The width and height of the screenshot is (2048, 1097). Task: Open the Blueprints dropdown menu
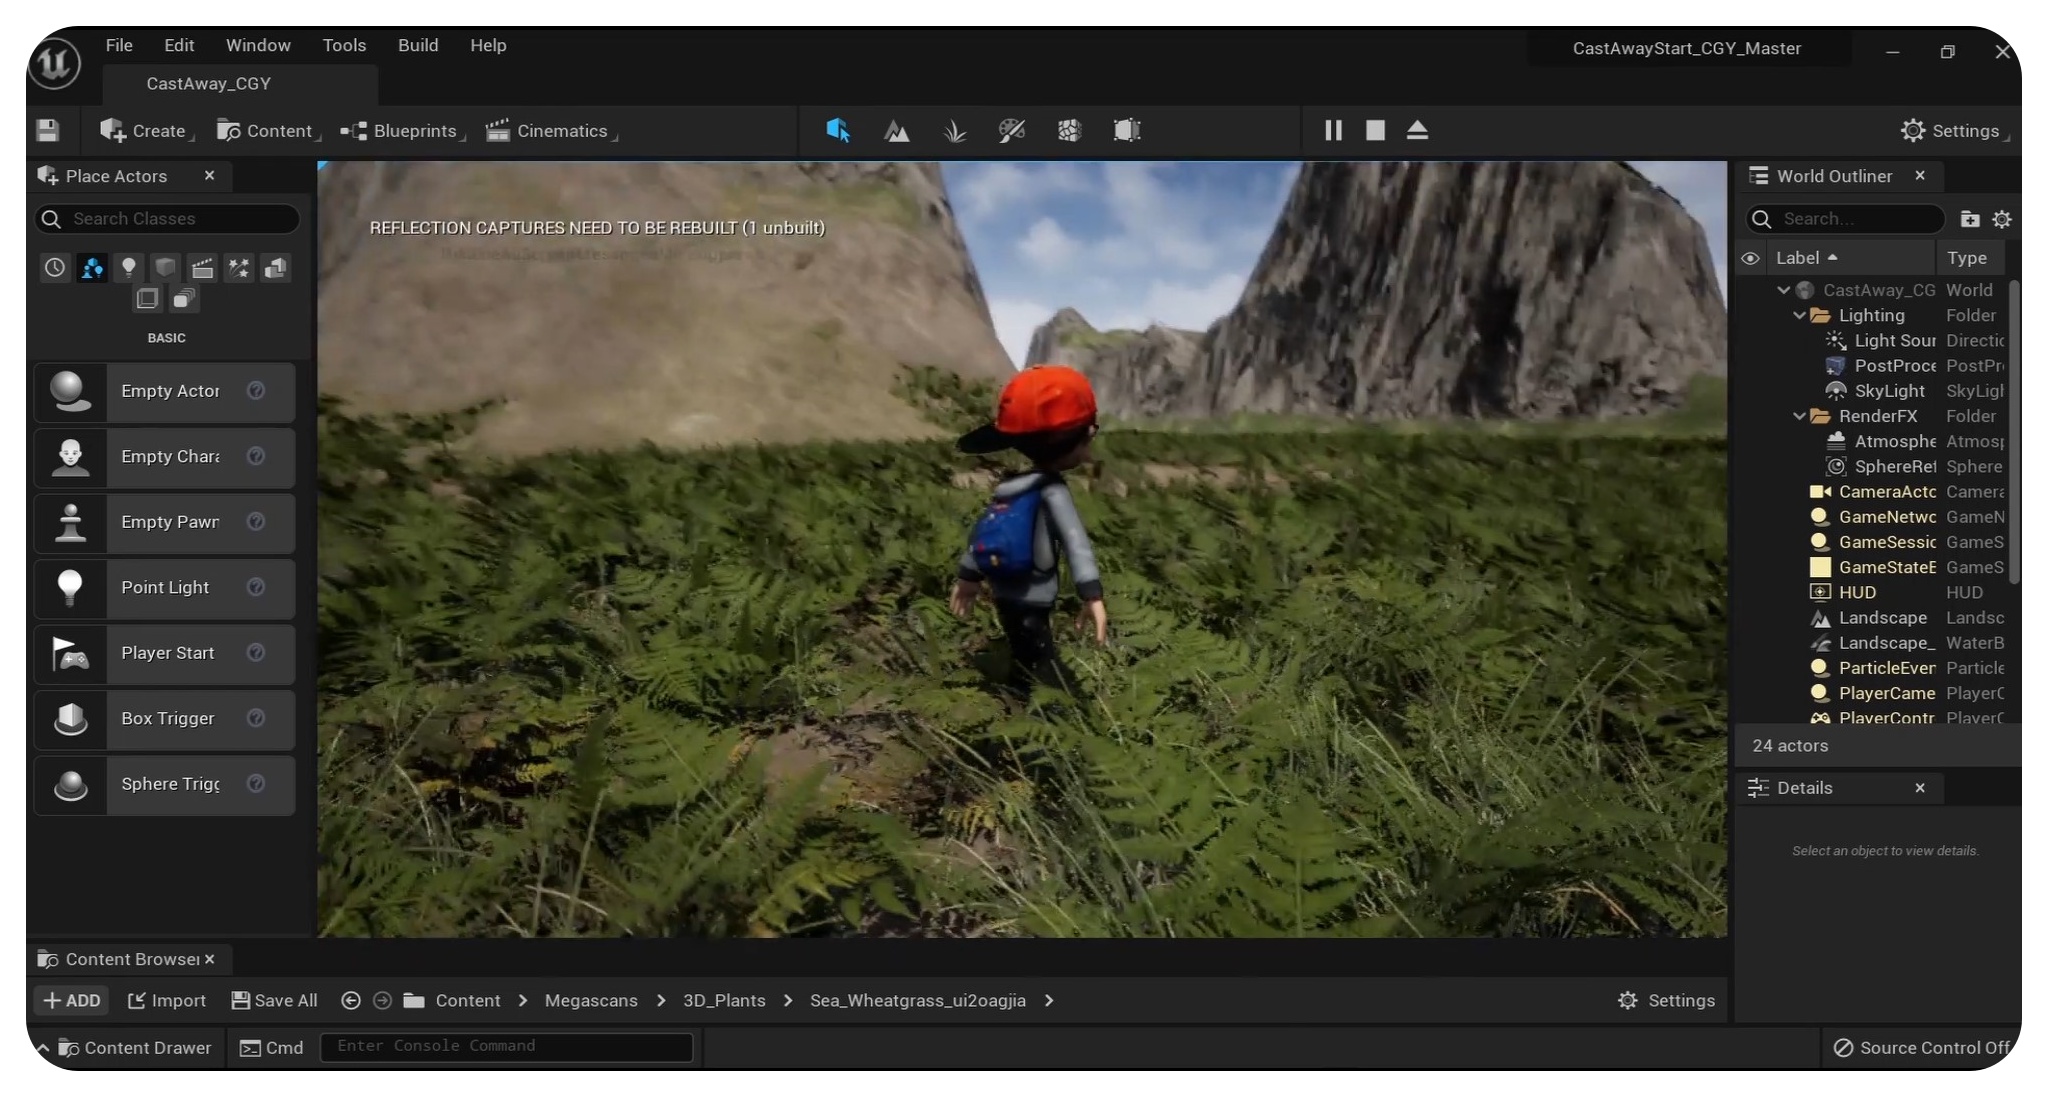pos(402,131)
